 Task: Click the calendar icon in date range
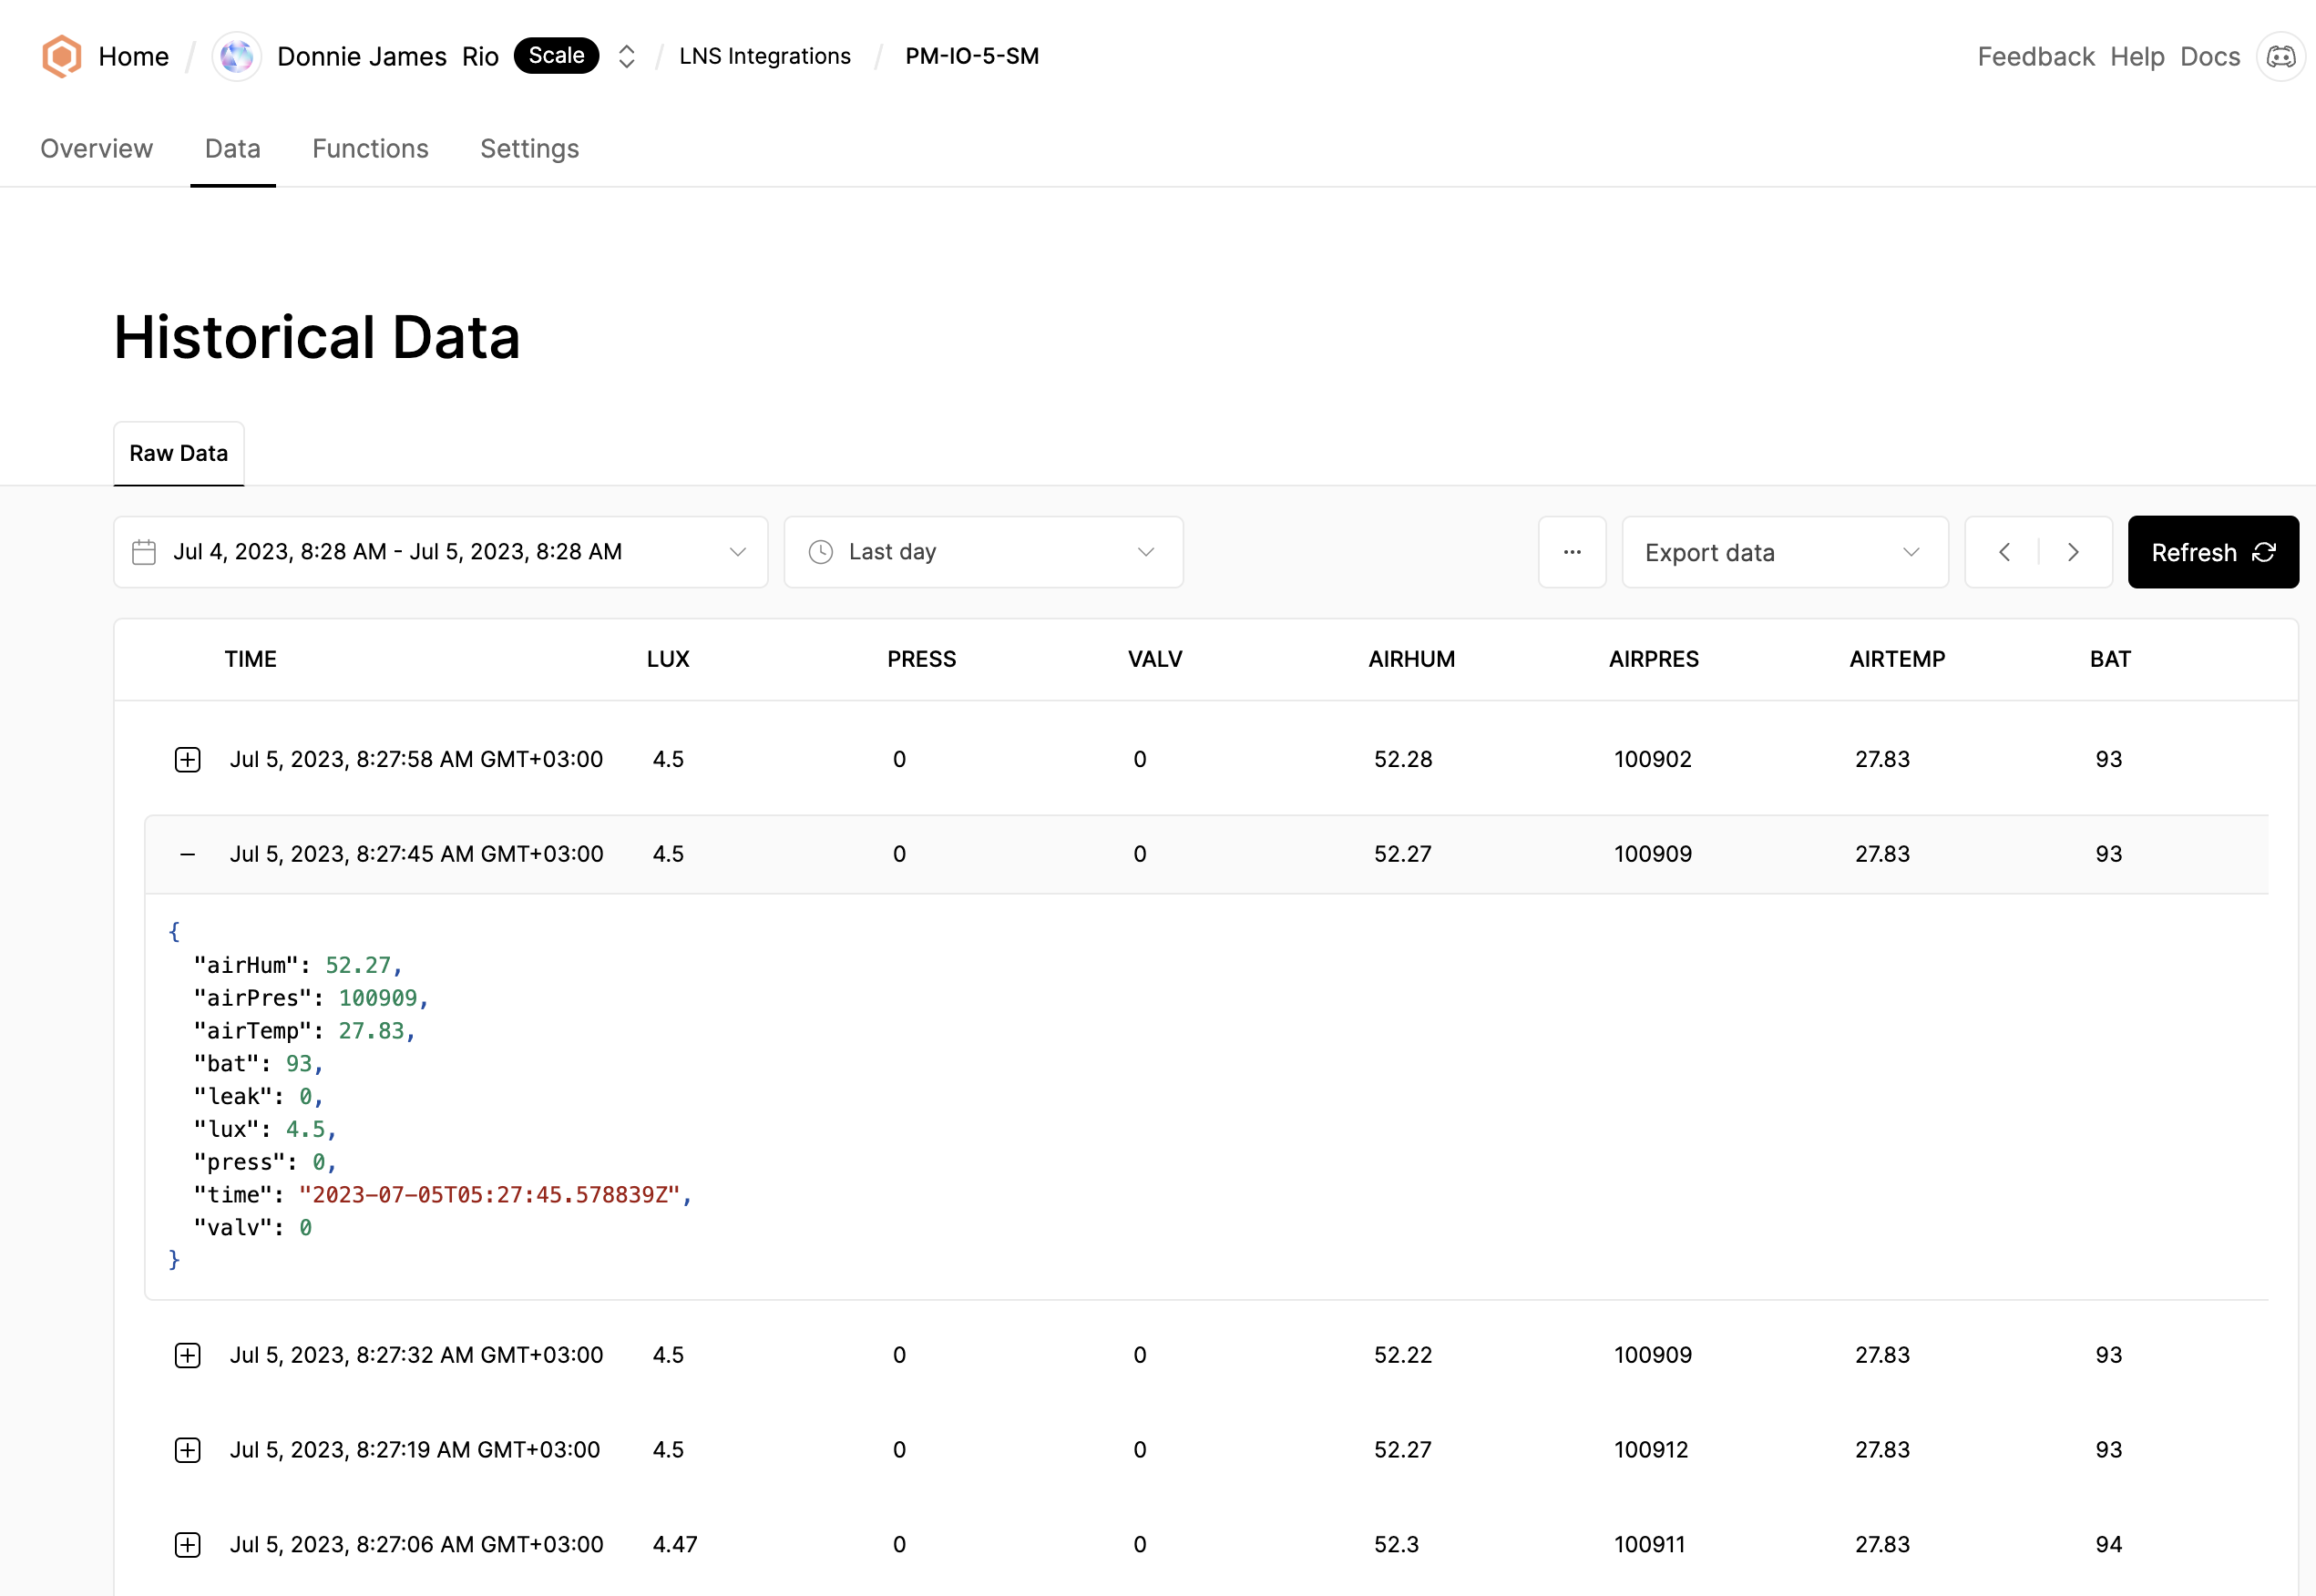pos(144,552)
